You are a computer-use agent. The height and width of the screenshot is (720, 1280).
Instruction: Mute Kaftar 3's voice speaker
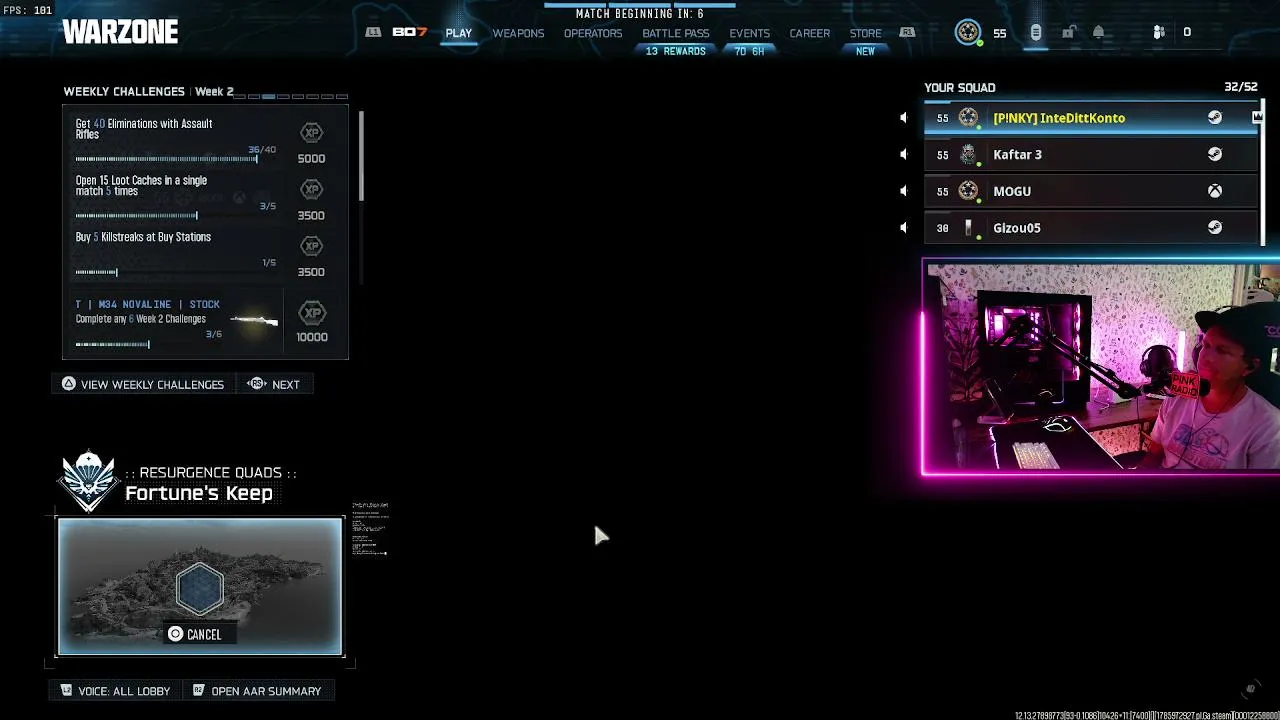click(903, 155)
